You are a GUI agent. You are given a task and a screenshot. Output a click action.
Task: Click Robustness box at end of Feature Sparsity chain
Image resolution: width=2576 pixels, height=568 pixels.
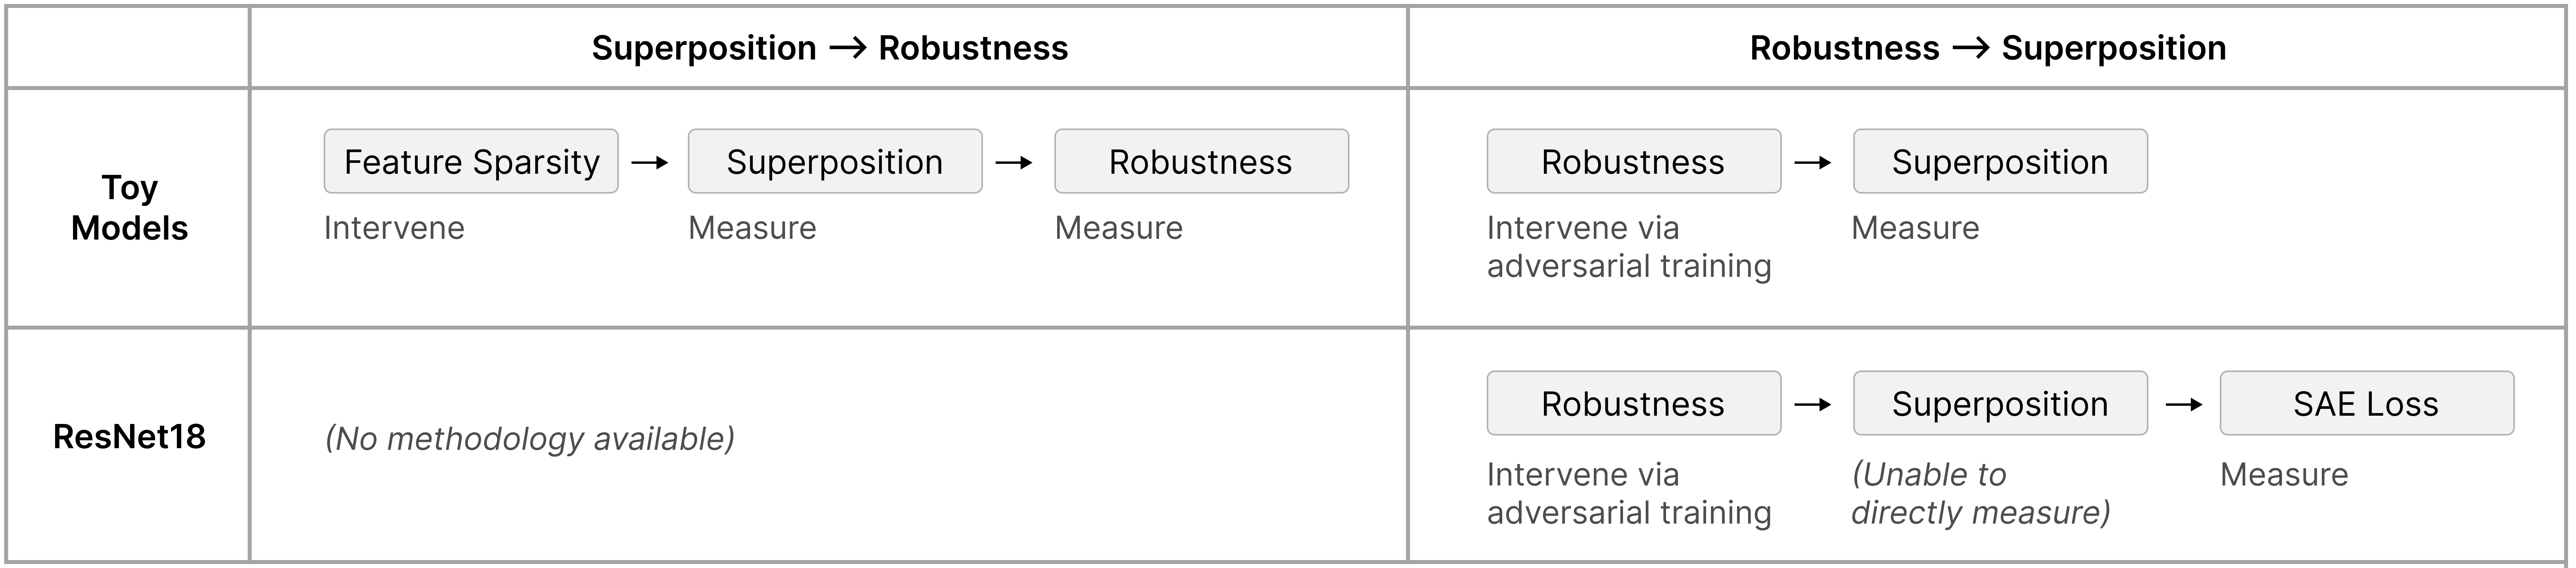tap(1201, 161)
